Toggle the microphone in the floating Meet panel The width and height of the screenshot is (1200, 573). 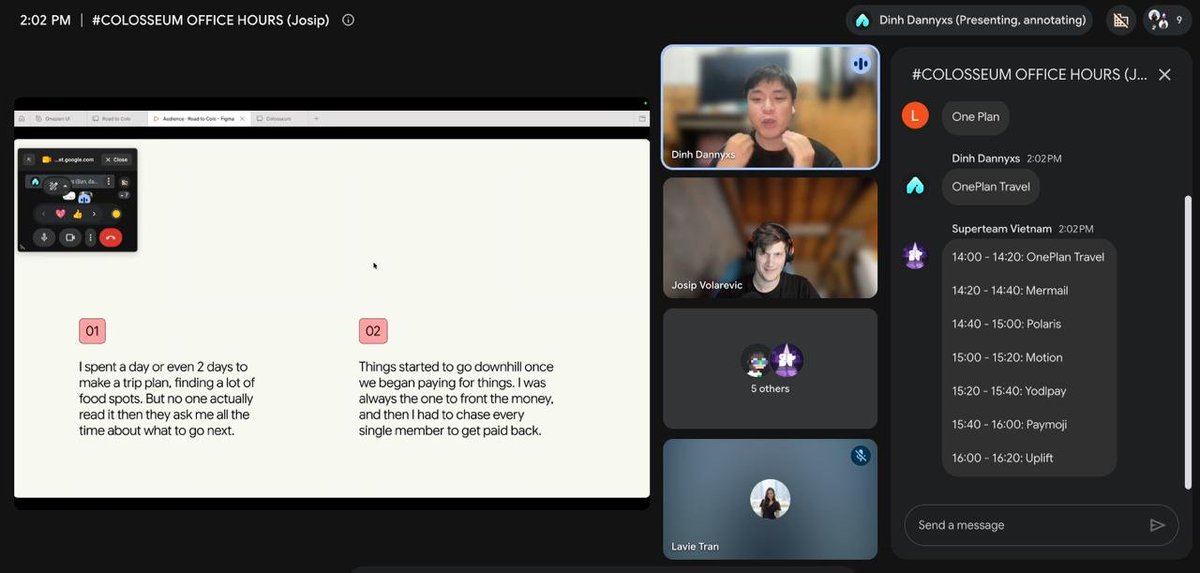[44, 237]
